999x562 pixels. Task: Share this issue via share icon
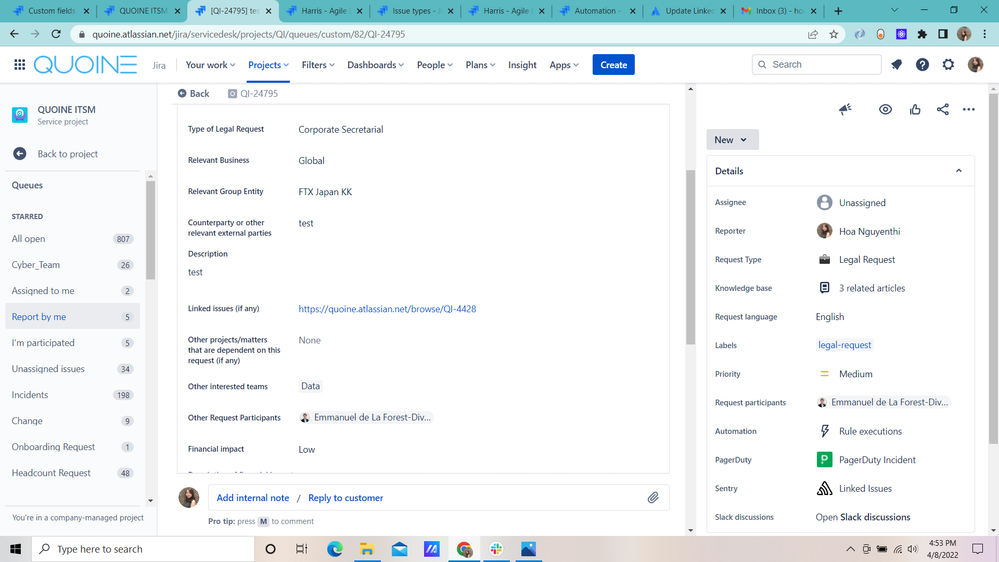pyautogui.click(x=943, y=110)
